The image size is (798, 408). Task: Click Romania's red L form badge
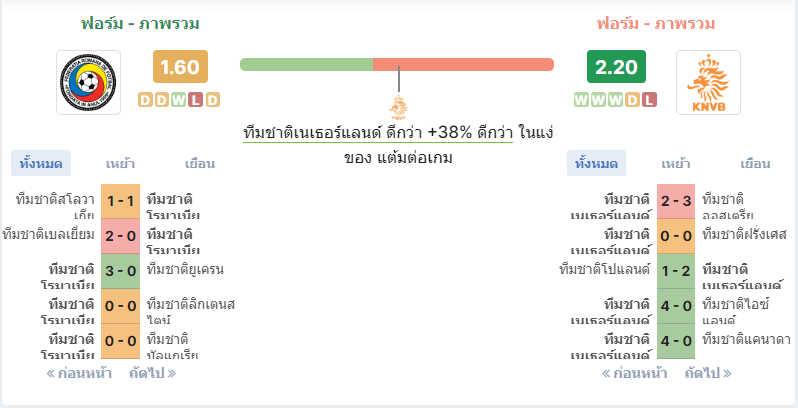pos(195,100)
